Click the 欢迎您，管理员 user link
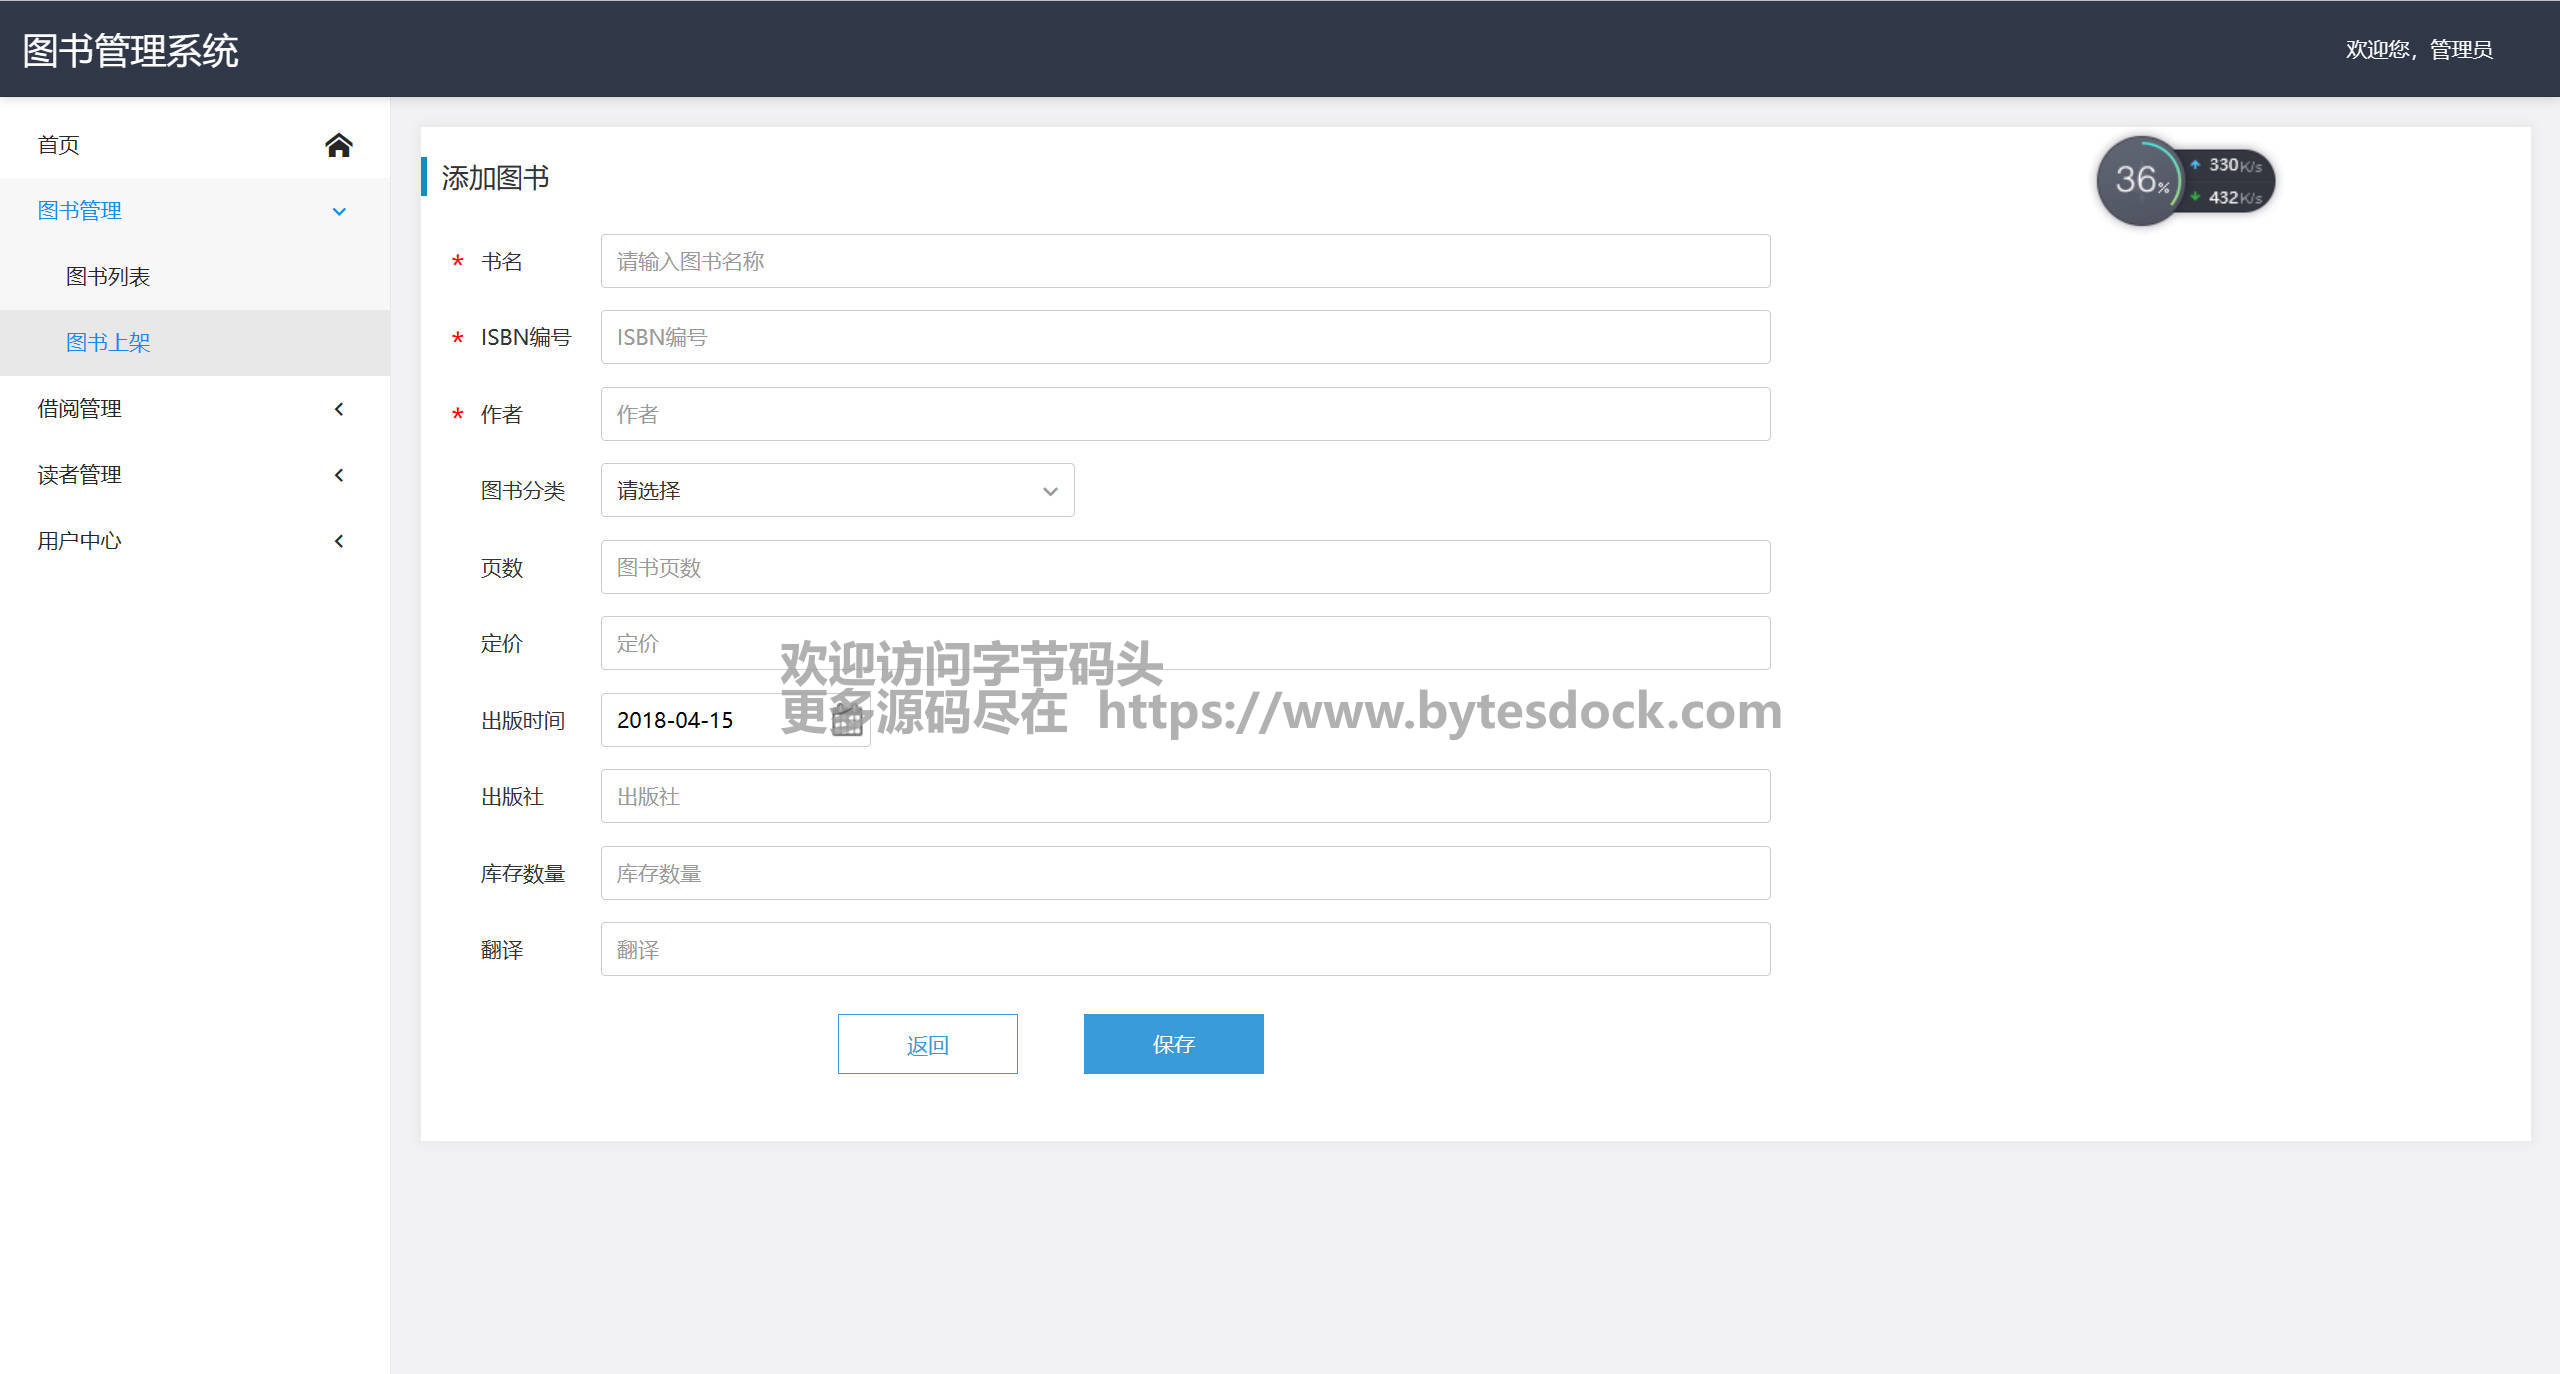The image size is (2560, 1374). pos(2418,49)
